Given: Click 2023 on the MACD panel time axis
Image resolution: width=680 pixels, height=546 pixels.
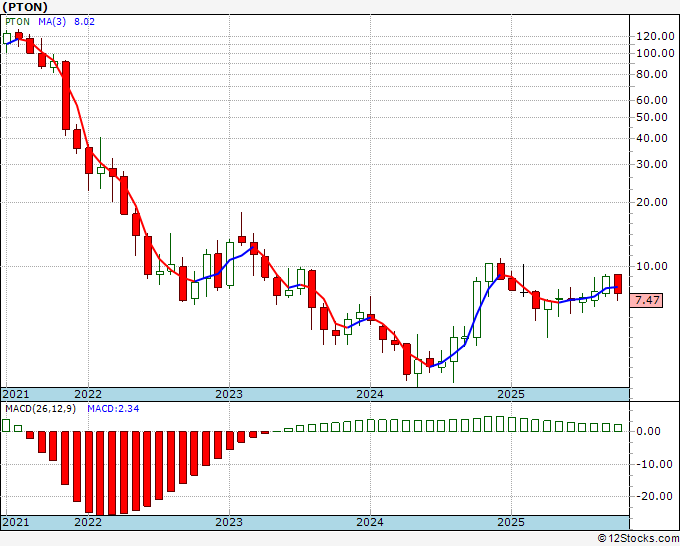Looking at the screenshot, I should click(229, 522).
